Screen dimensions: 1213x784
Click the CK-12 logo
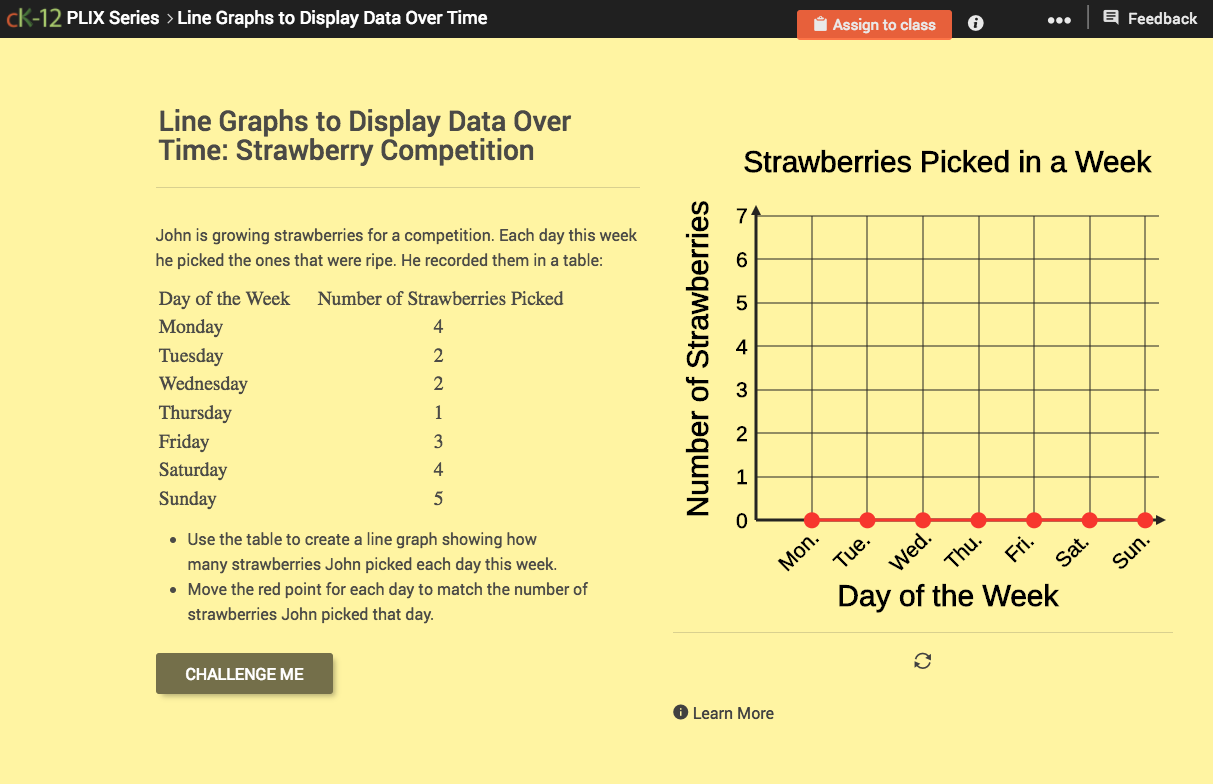coord(34,17)
